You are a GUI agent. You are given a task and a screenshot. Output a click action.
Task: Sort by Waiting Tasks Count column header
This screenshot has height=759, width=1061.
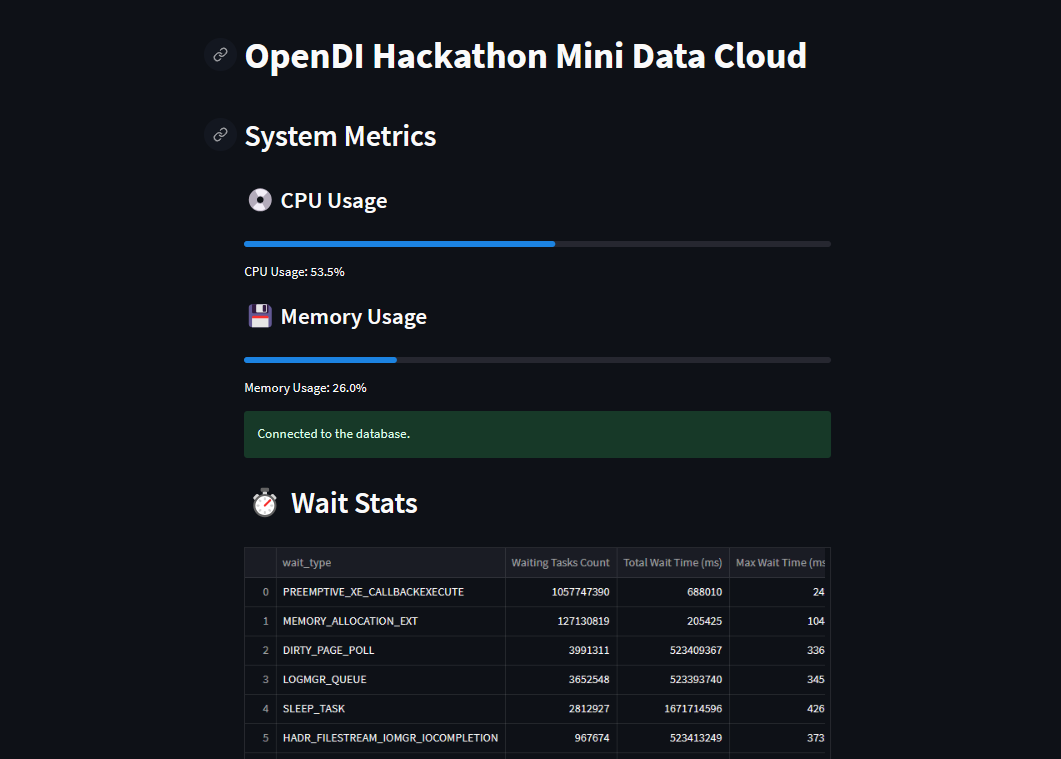pos(561,562)
